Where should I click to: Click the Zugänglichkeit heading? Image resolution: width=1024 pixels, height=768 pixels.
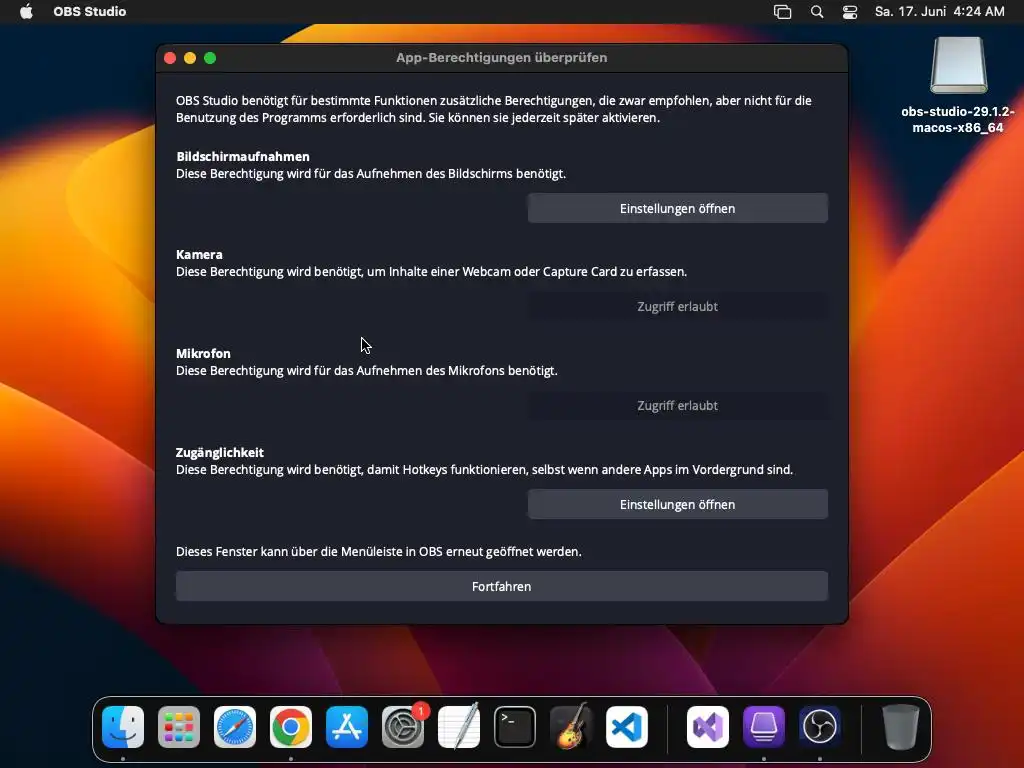[x=220, y=453]
